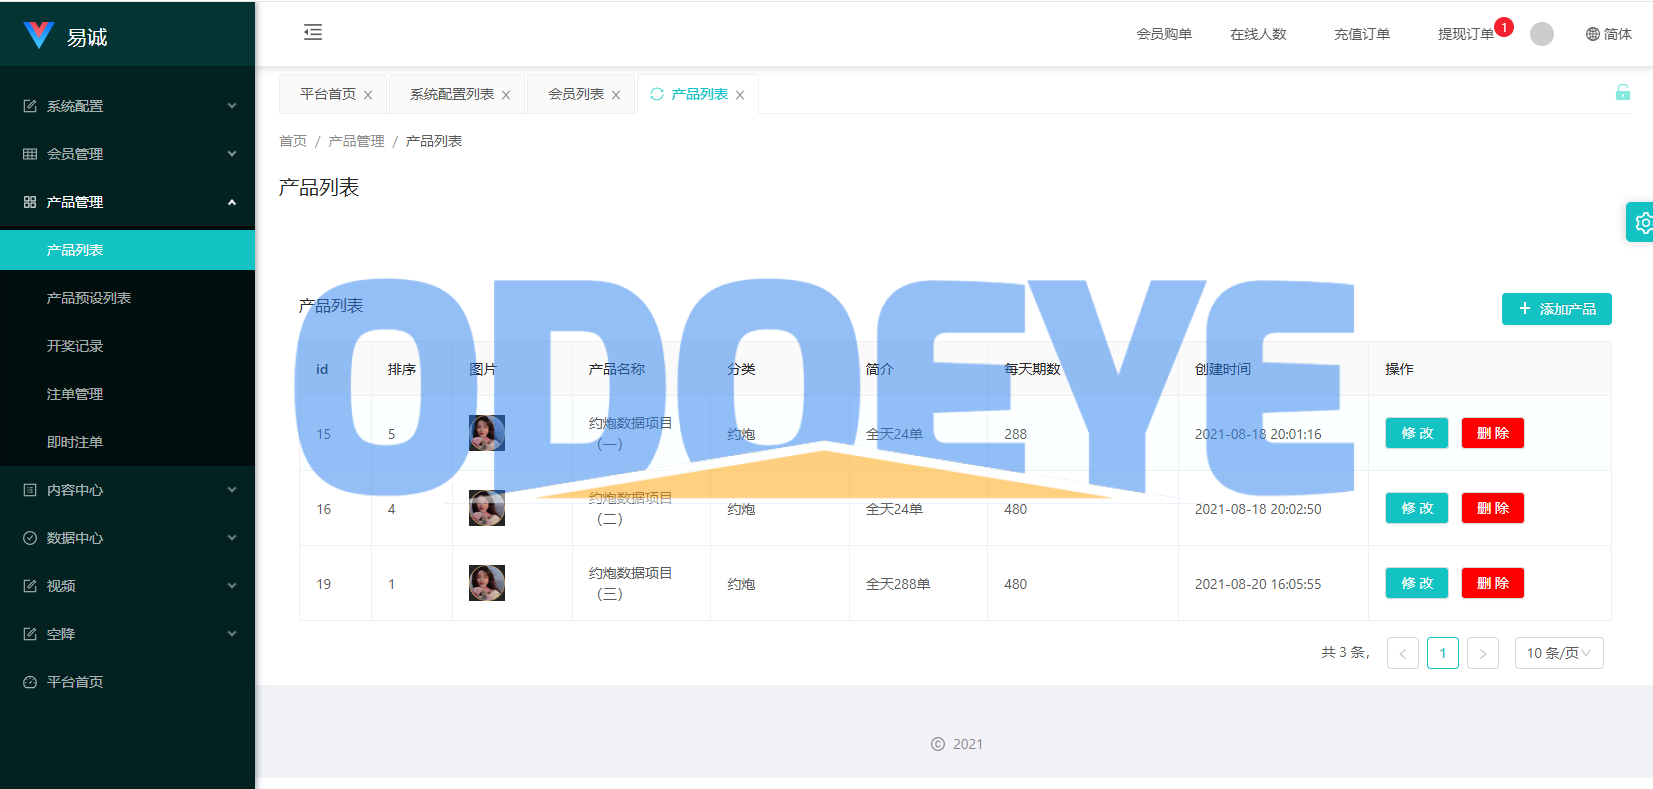The image size is (1653, 789).
Task: Collapse the 产品管理 menu chevron
Action: click(x=232, y=202)
